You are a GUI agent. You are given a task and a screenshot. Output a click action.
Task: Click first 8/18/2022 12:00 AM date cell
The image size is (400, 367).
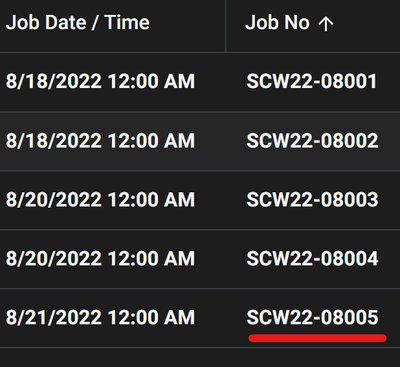coord(100,81)
